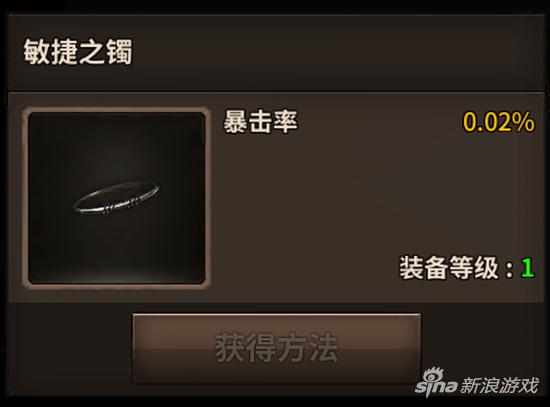Click the 获 character on the button
The height and width of the screenshot is (407, 550).
(x=230, y=348)
